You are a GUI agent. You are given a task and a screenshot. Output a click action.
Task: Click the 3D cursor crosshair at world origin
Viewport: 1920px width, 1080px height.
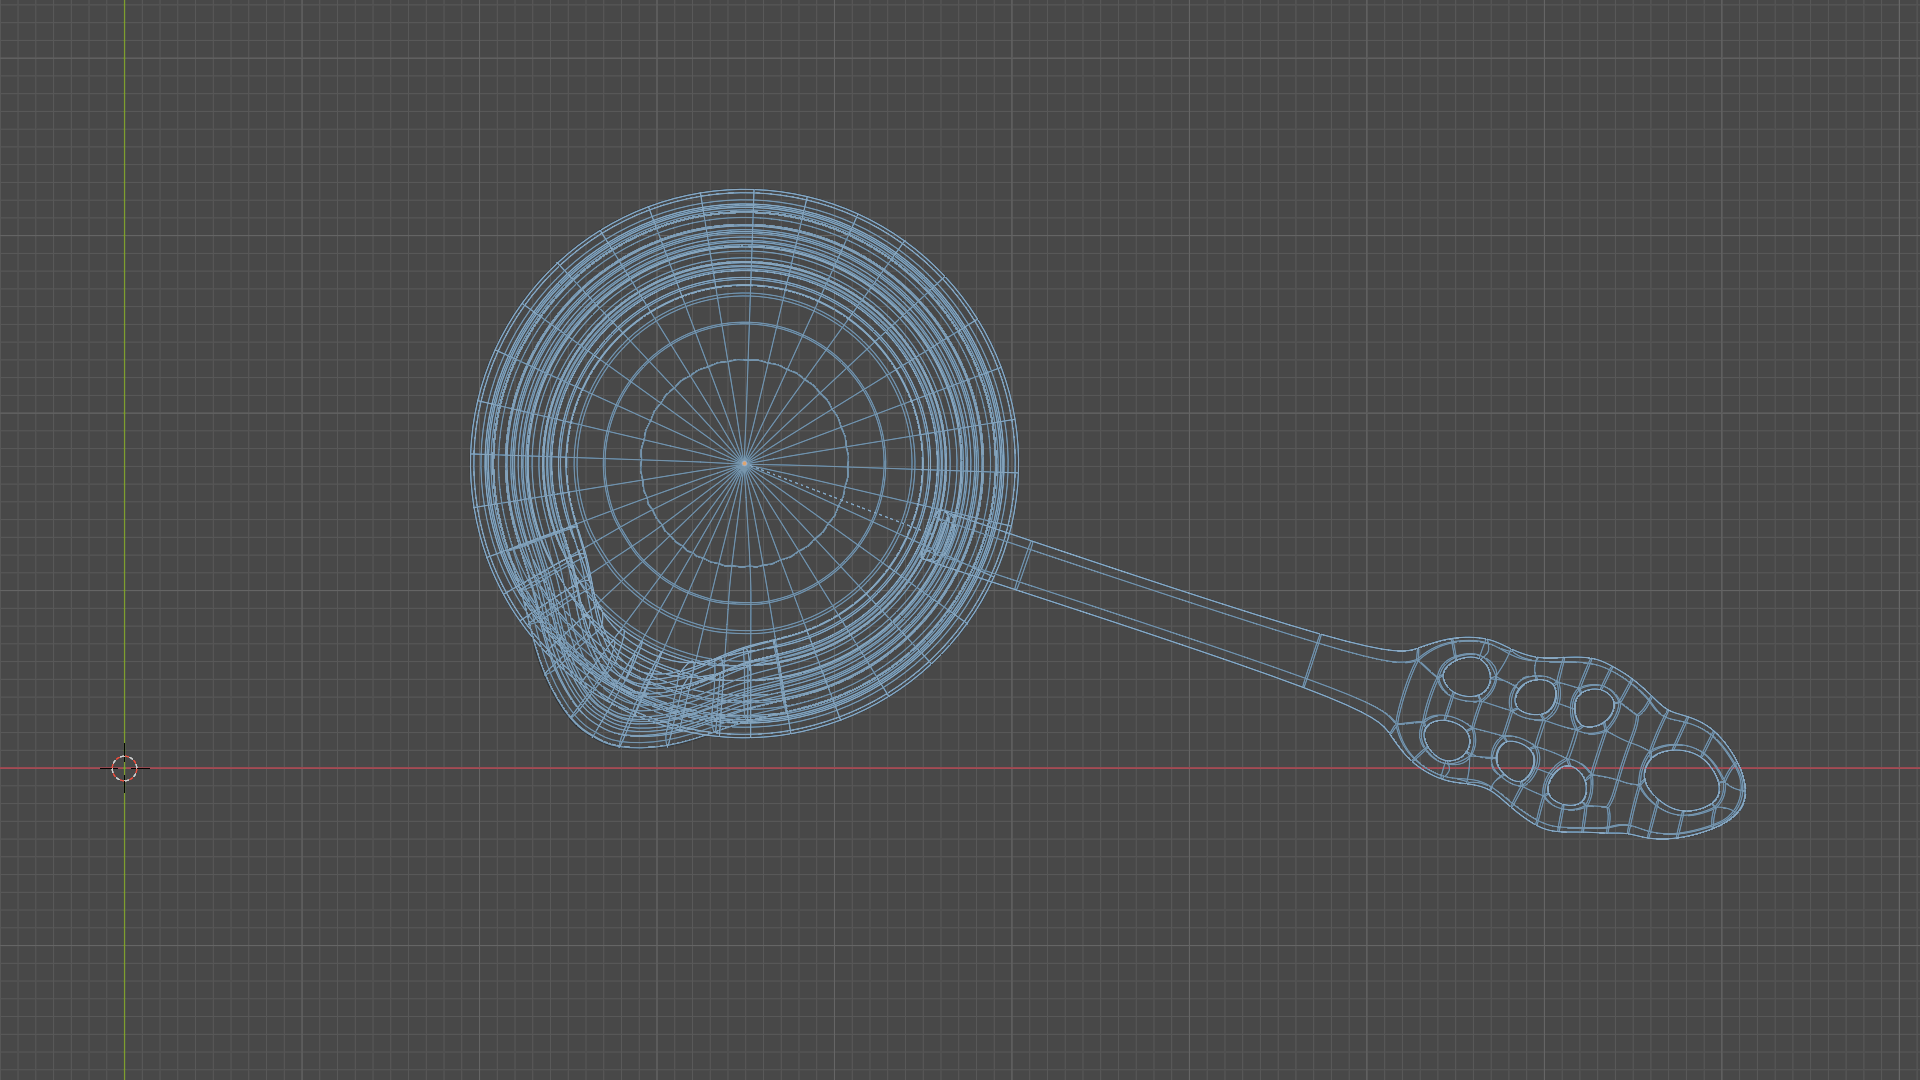124,768
